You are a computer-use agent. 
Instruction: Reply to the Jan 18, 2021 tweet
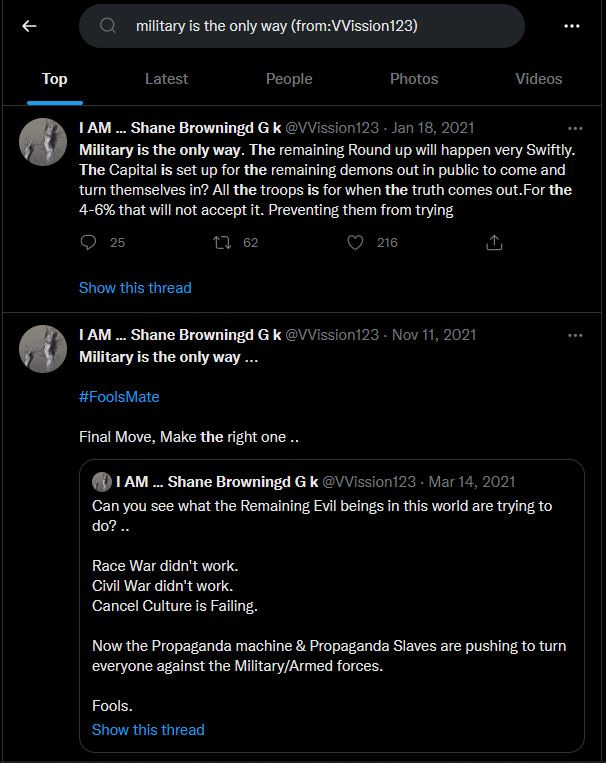tap(89, 242)
